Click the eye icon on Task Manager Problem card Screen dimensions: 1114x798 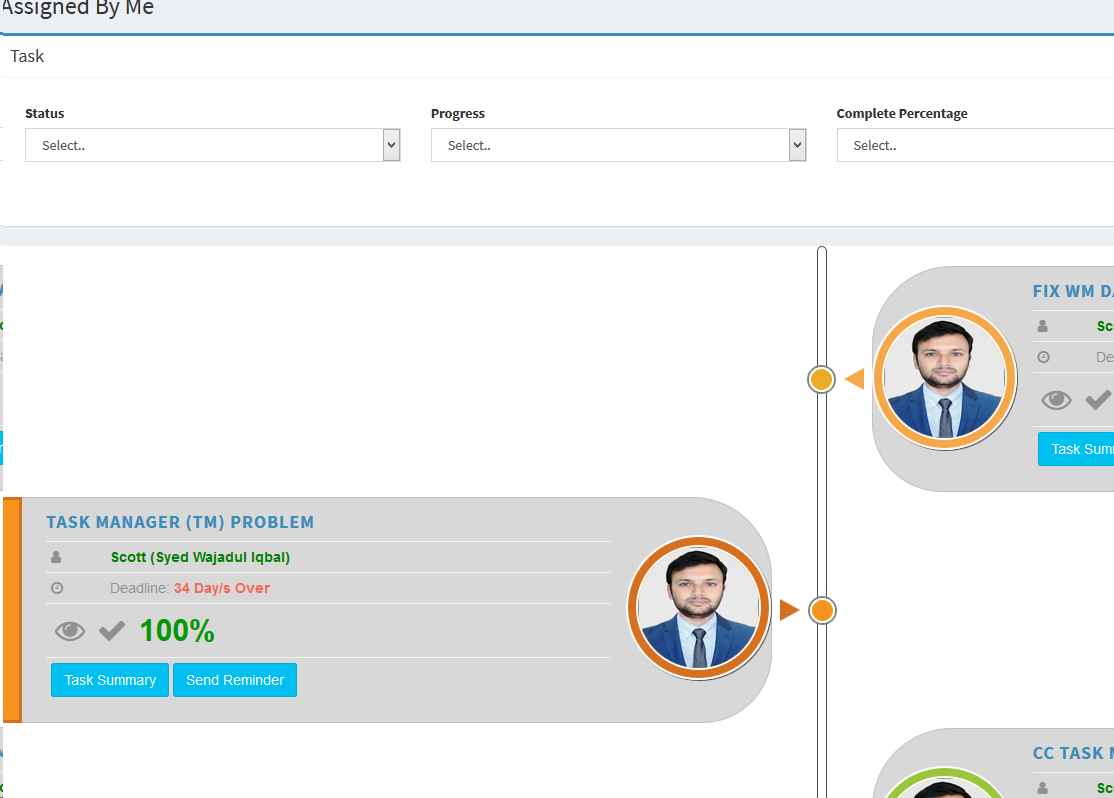(70, 631)
